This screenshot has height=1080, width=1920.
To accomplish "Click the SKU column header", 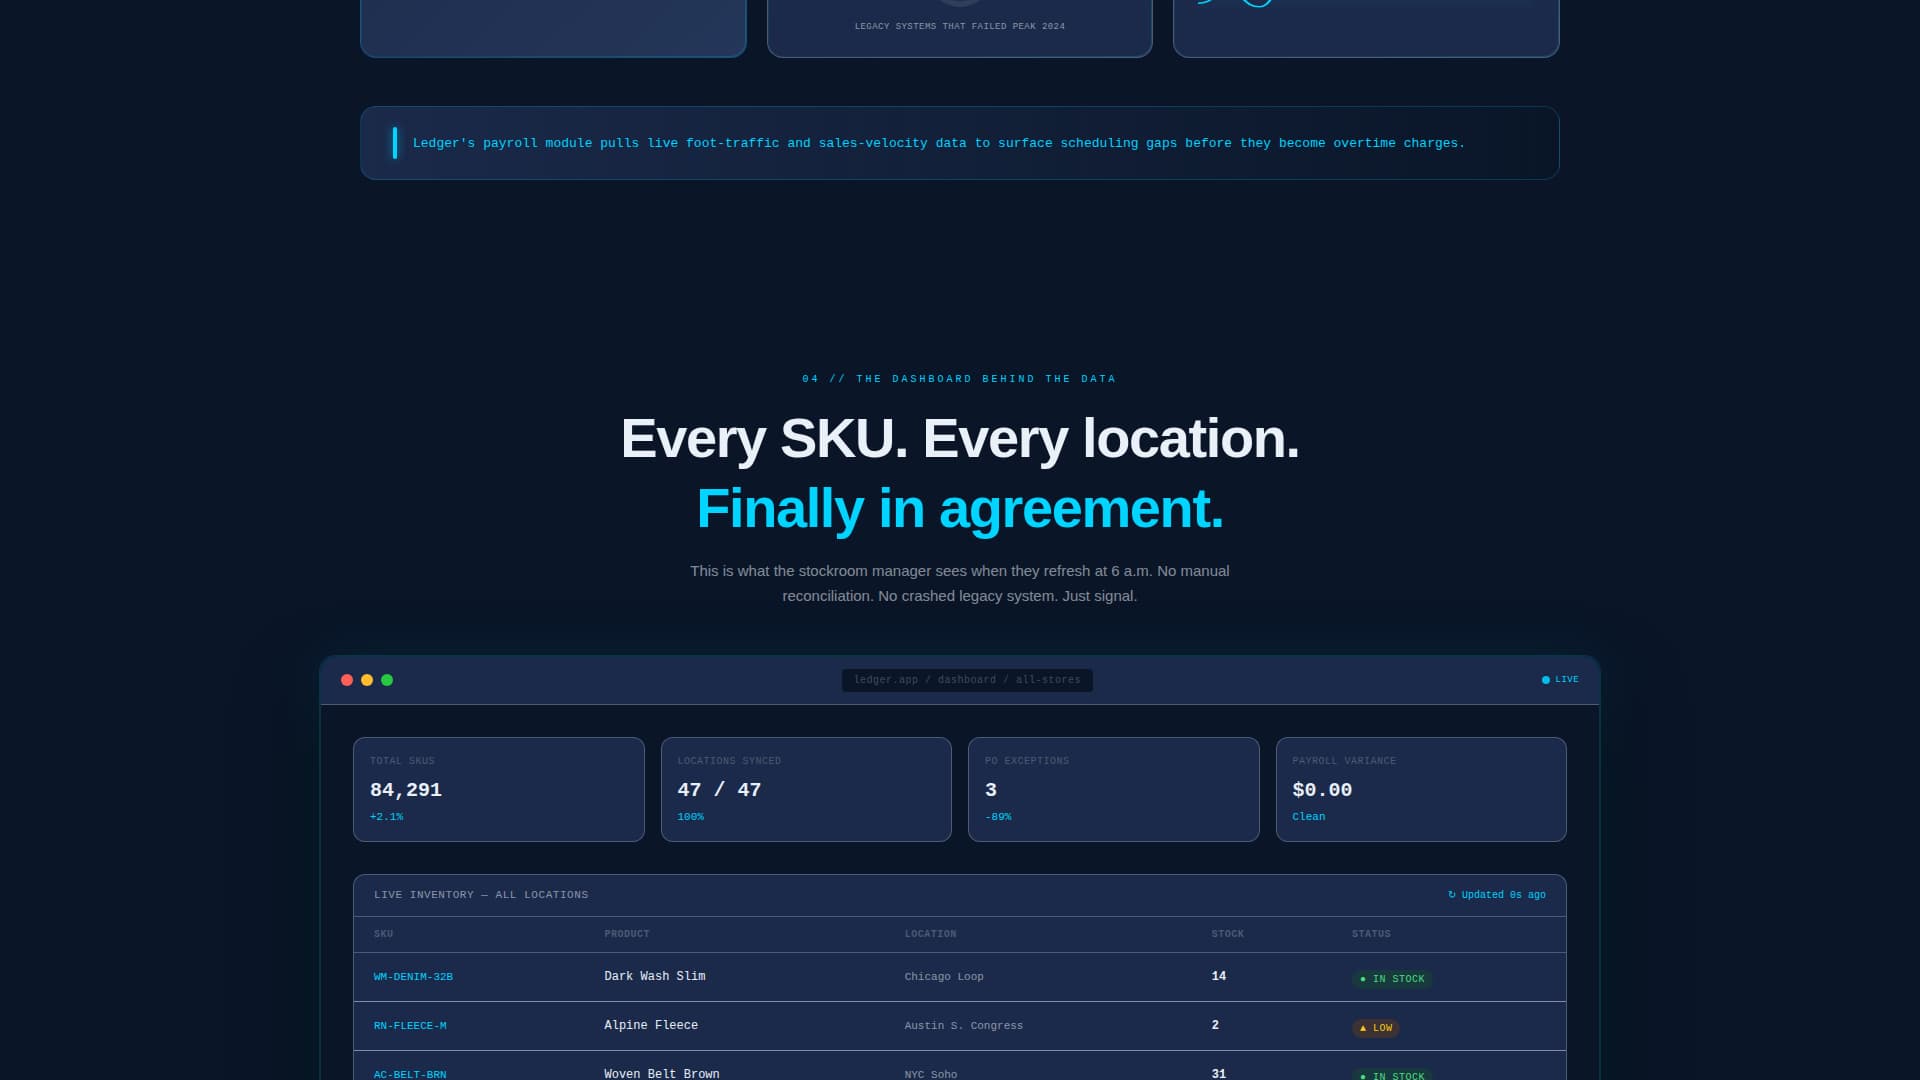I will [x=383, y=934].
